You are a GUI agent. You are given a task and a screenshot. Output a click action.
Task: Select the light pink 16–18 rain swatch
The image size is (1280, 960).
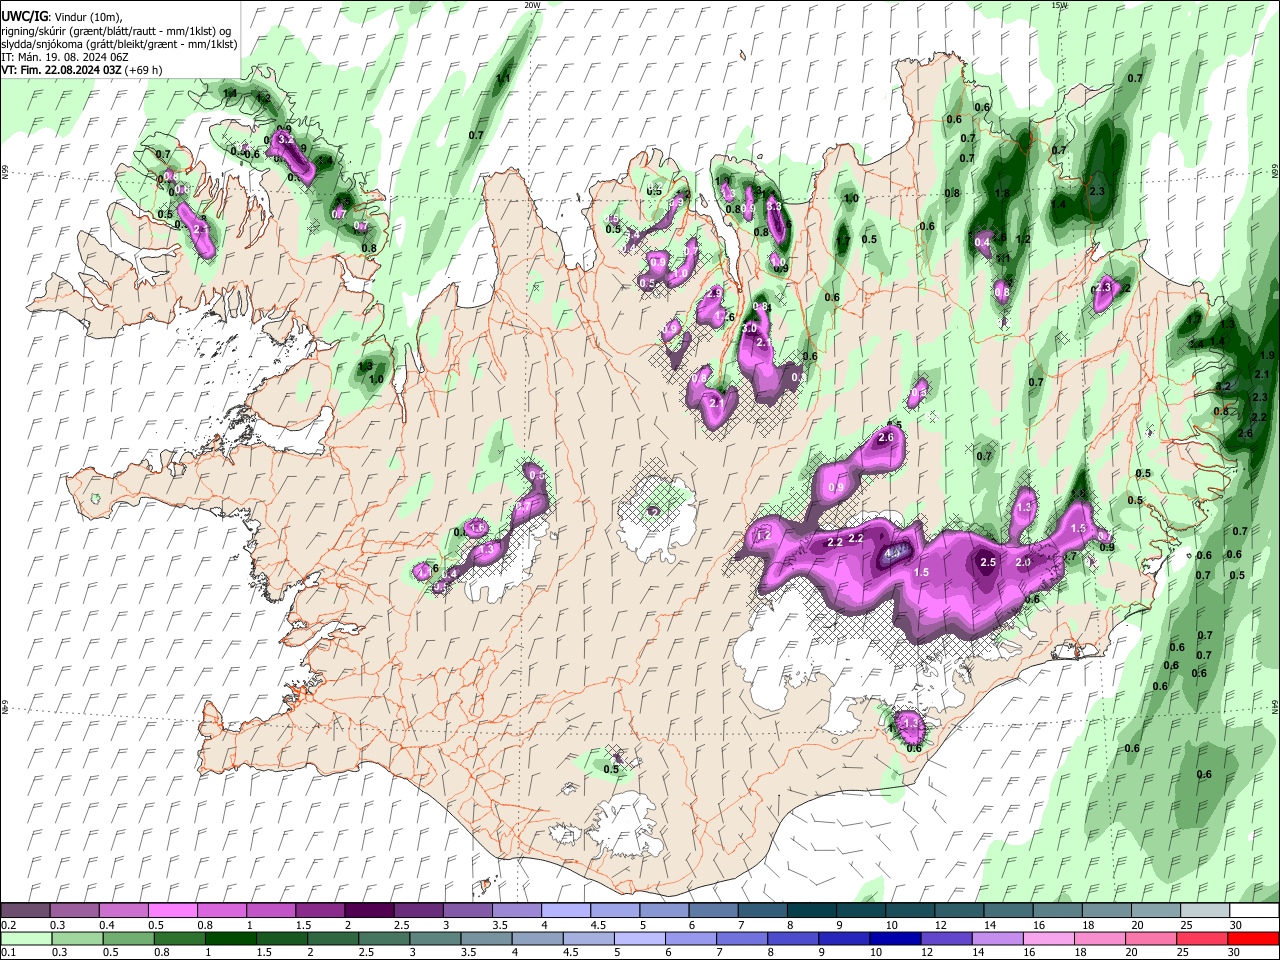(x=1049, y=938)
